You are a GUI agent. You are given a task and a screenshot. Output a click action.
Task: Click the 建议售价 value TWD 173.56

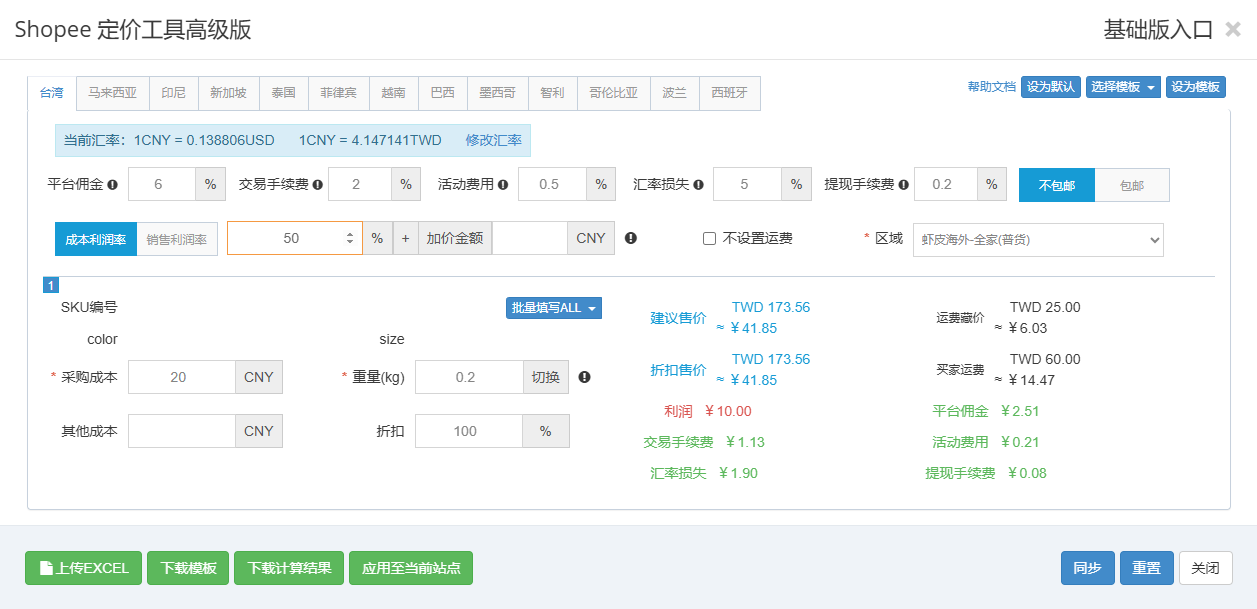(771, 308)
